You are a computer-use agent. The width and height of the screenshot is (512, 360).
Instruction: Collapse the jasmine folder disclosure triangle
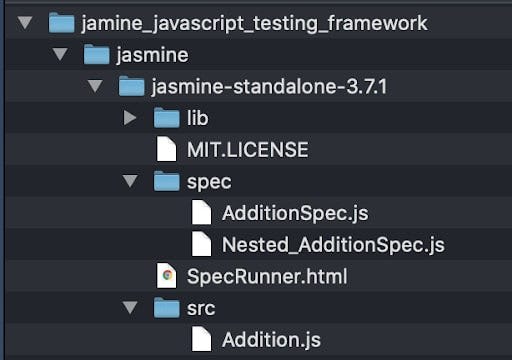(60, 54)
